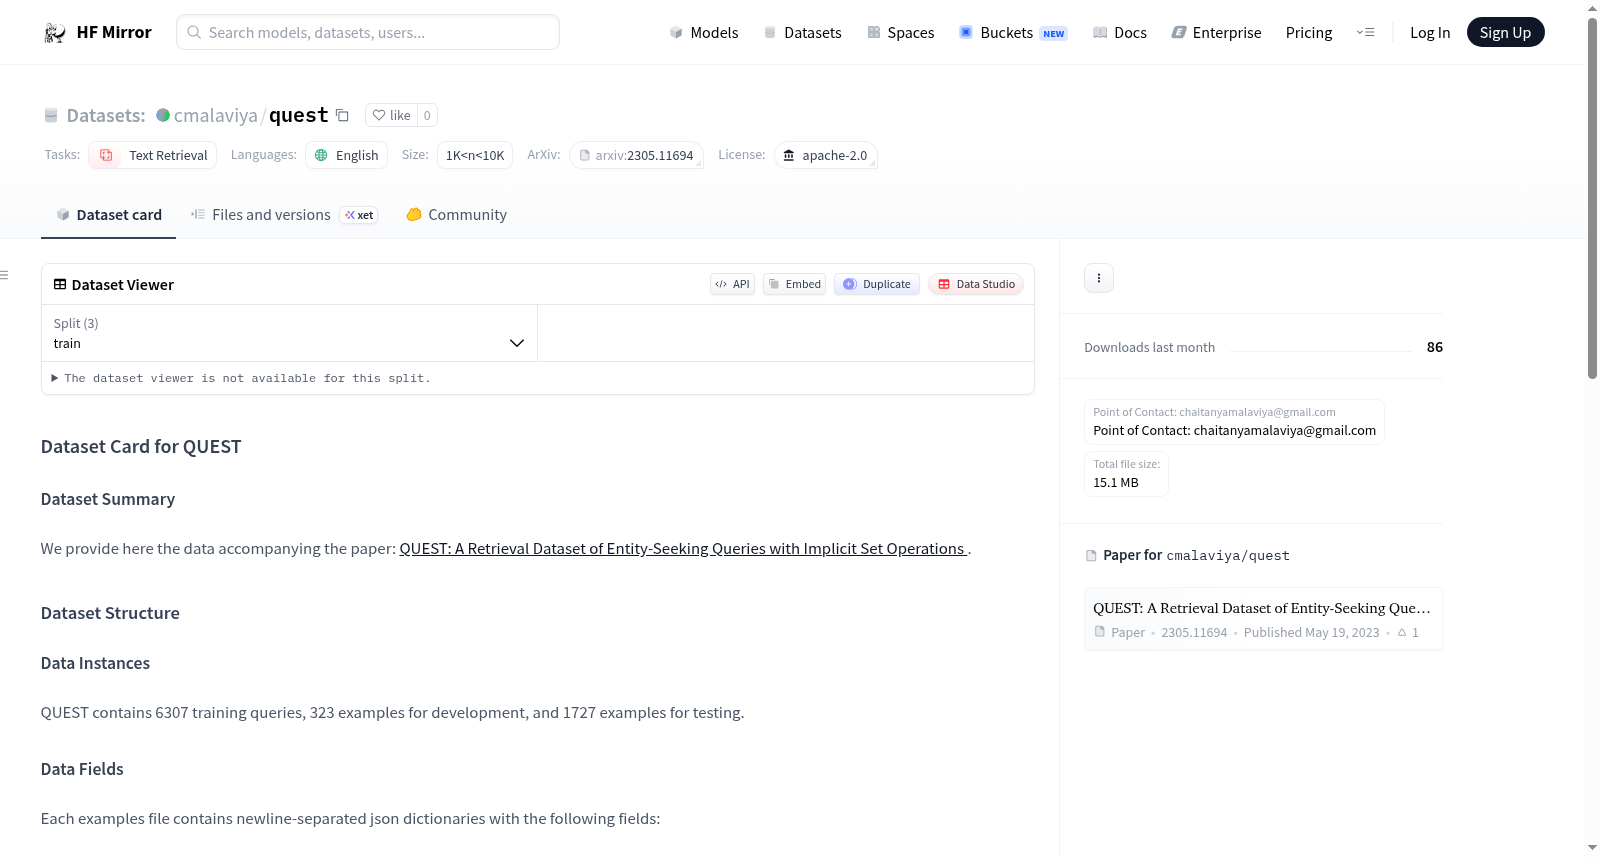Click the quest dataset name

click(298, 115)
